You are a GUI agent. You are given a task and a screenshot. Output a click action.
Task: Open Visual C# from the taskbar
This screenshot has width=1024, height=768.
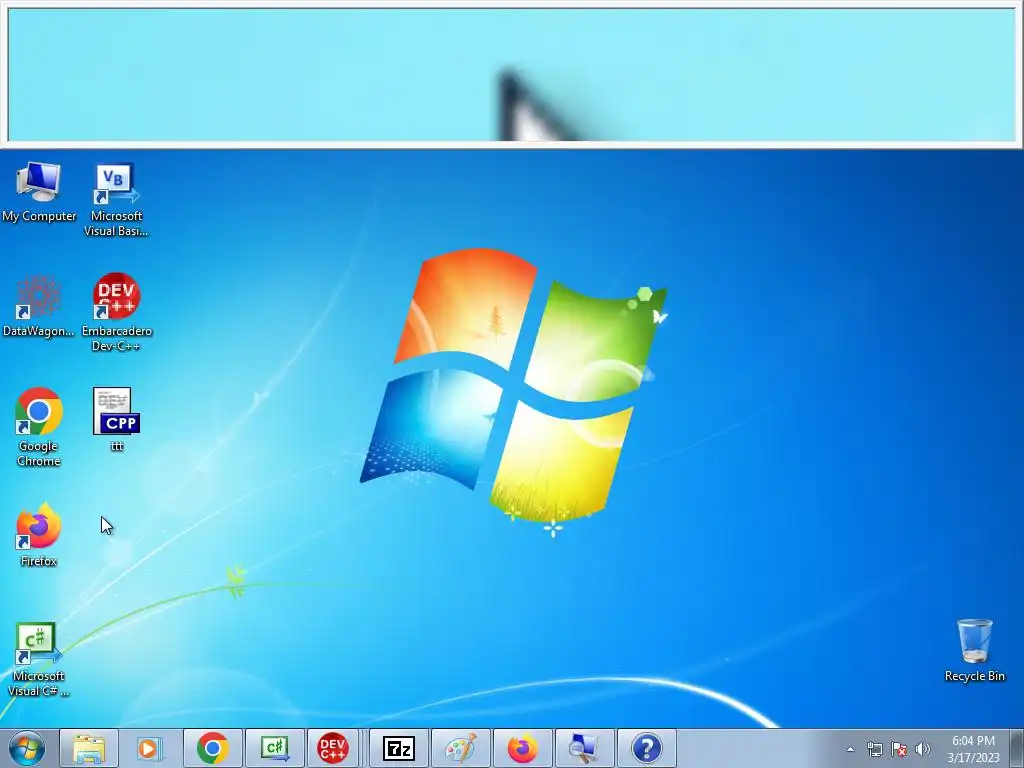[x=274, y=748]
